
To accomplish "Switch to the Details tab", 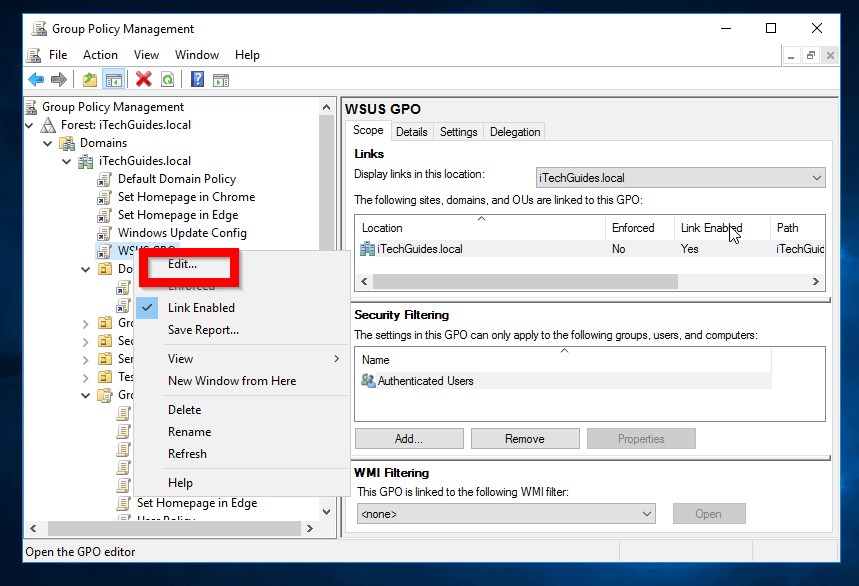I will tap(411, 132).
